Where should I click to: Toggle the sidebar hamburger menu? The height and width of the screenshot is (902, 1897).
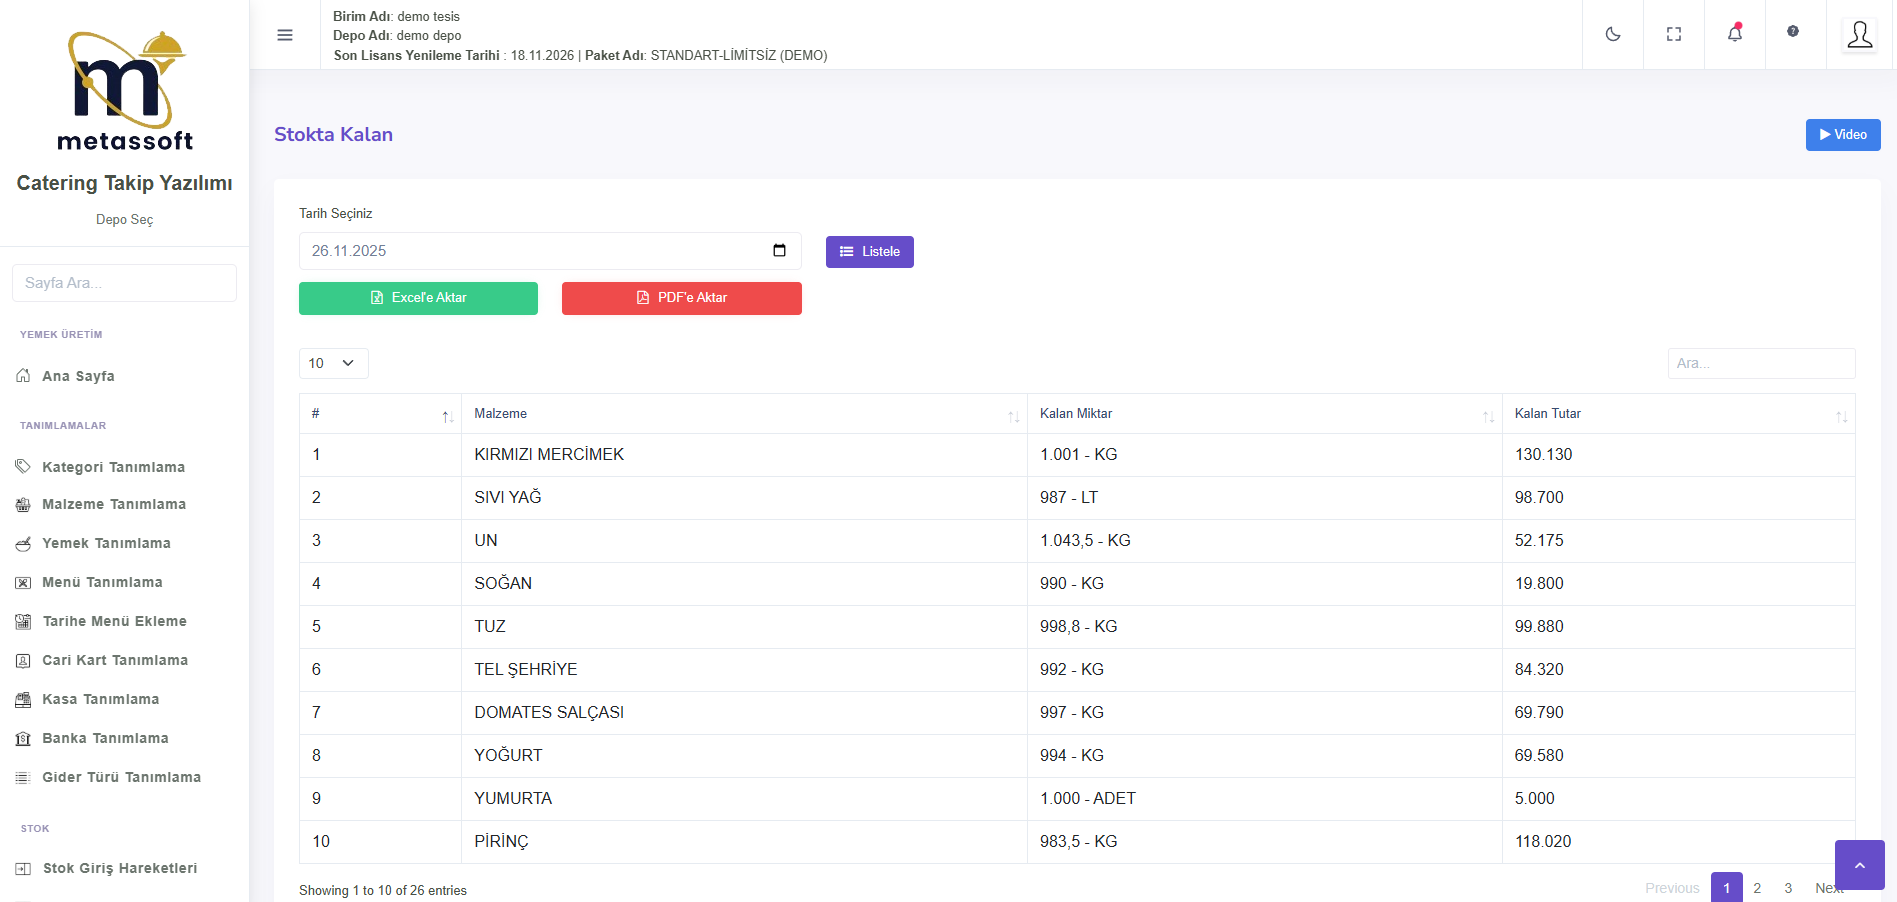coord(285,35)
